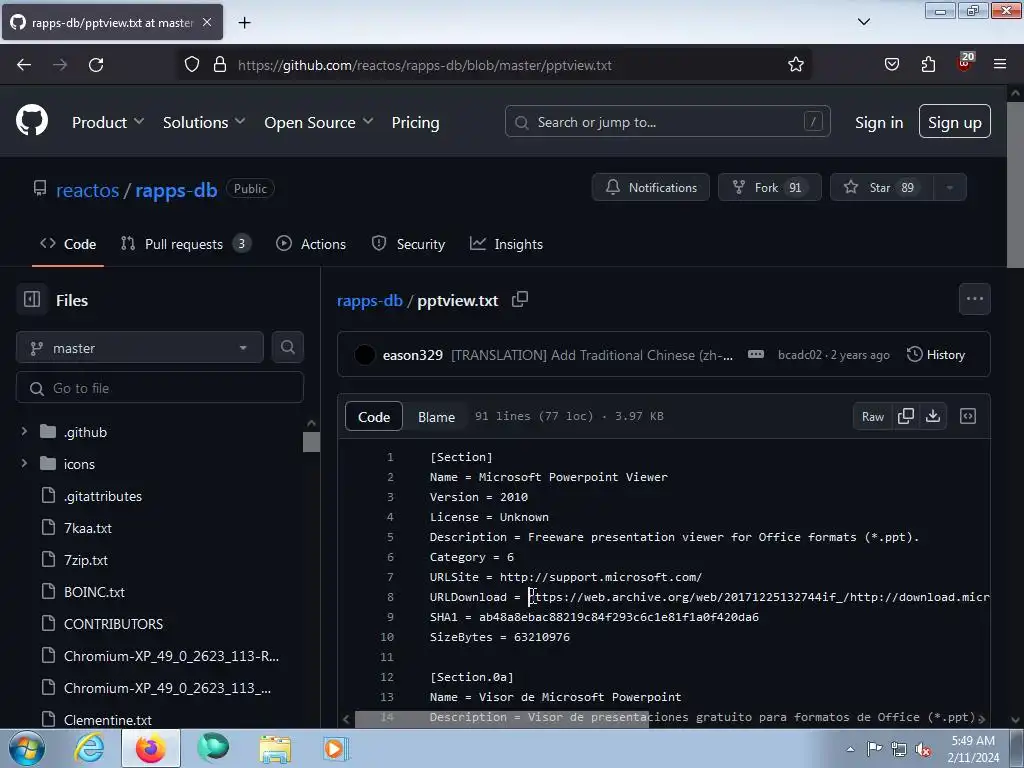Click the Notifications button
Viewport: 1024px width, 768px height.
(650, 187)
